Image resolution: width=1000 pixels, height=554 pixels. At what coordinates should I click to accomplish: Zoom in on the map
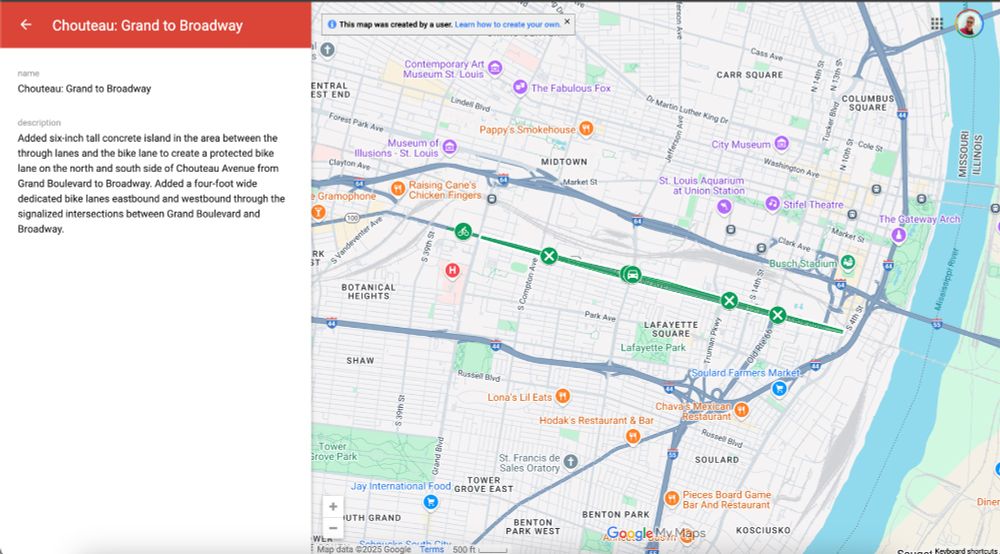tap(333, 507)
